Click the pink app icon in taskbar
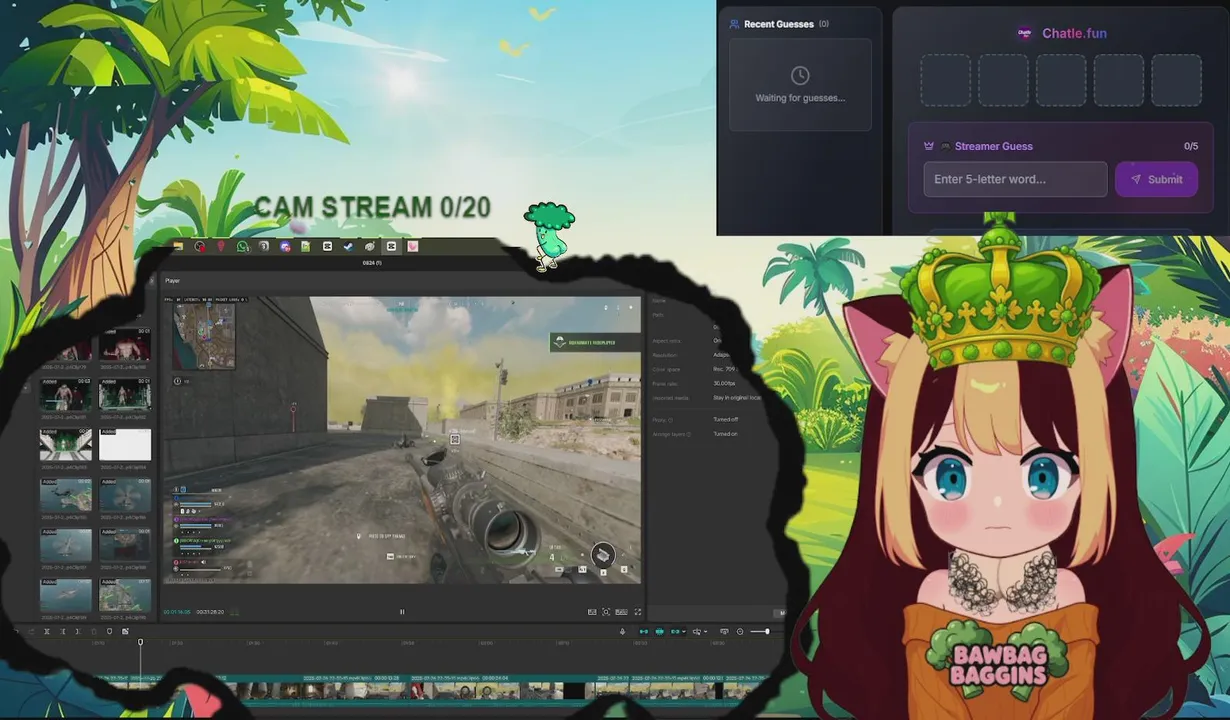The image size is (1230, 720). [412, 246]
